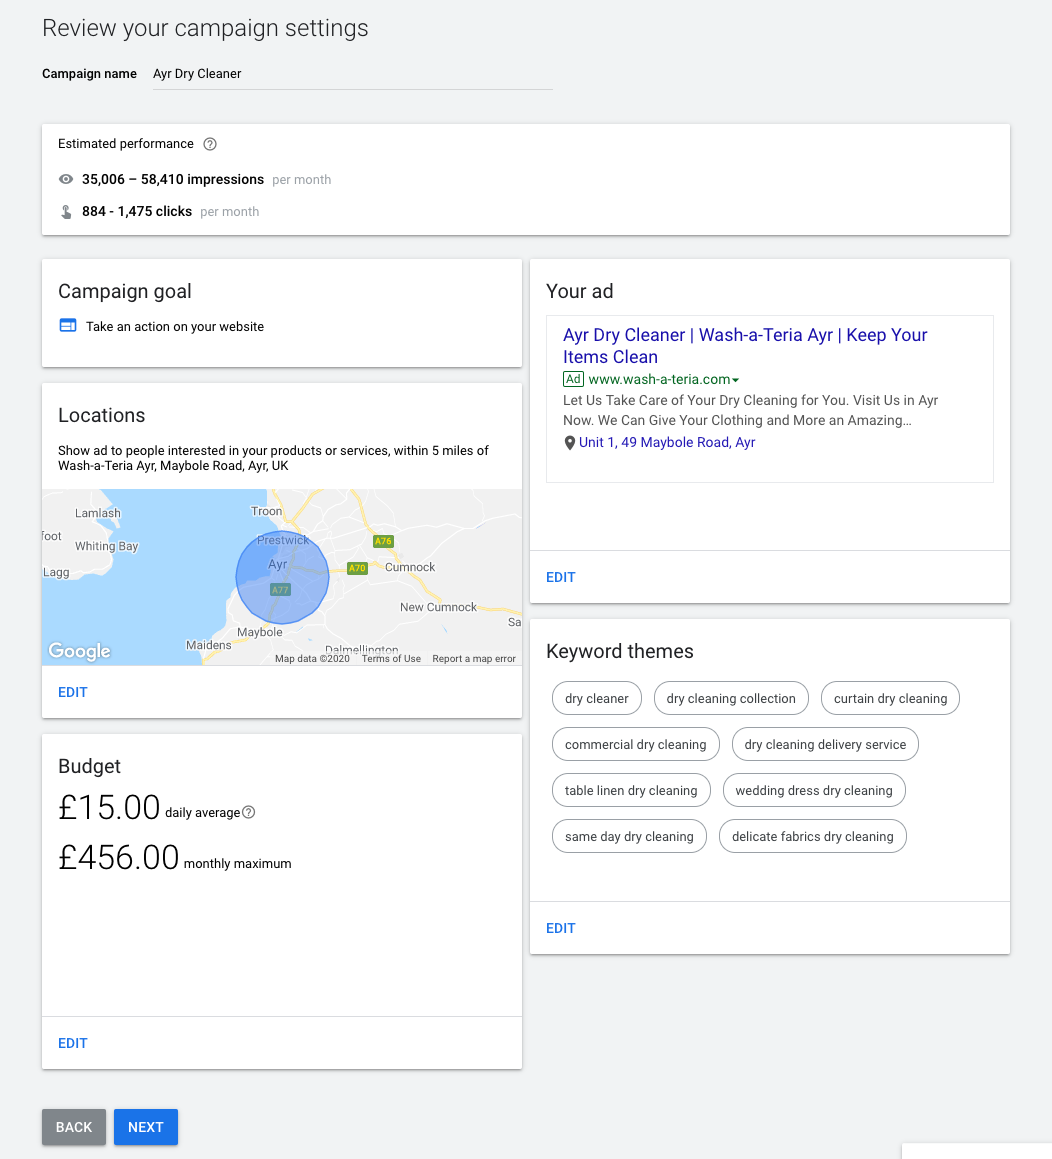Select the table linen dry cleaning chip
The height and width of the screenshot is (1159, 1052).
631,790
